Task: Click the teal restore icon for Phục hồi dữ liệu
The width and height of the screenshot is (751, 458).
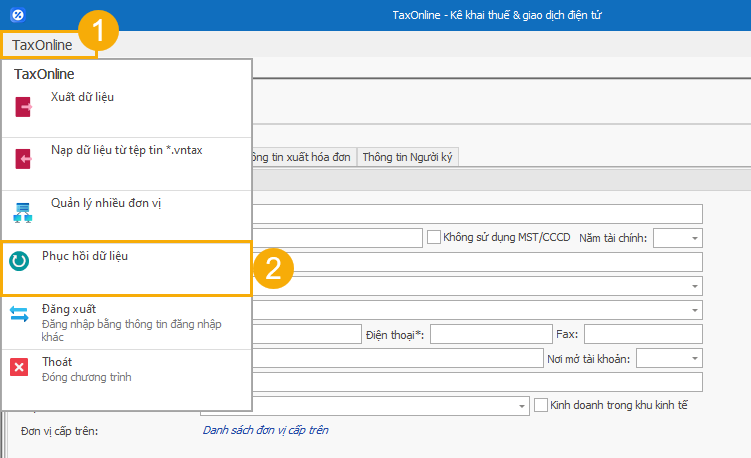Action: tap(19, 261)
